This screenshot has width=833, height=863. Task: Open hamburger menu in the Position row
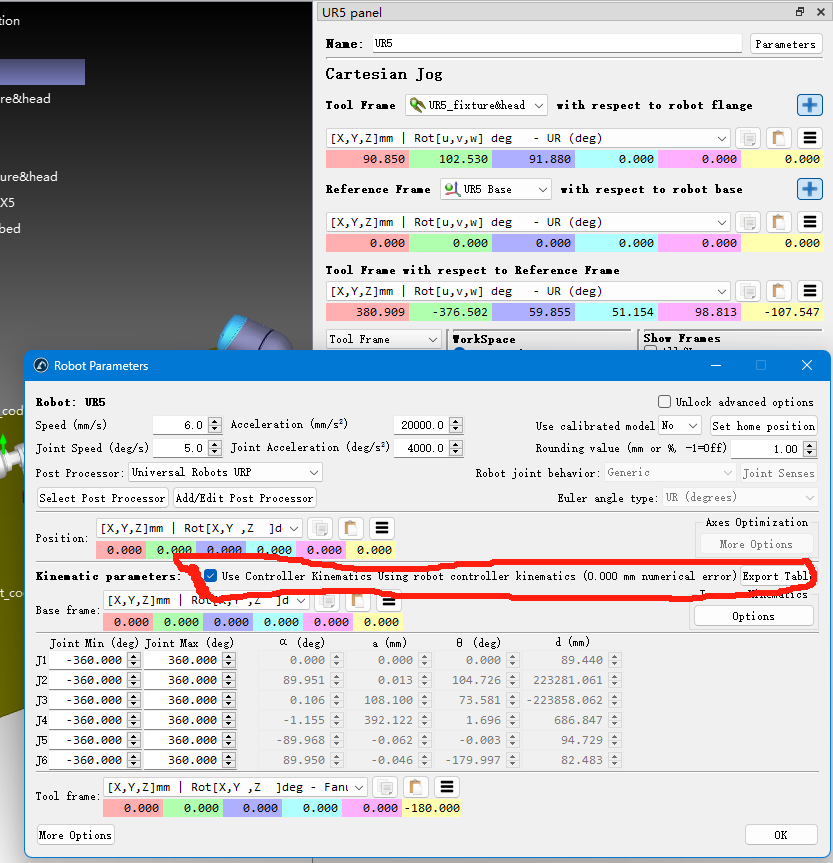coord(381,528)
